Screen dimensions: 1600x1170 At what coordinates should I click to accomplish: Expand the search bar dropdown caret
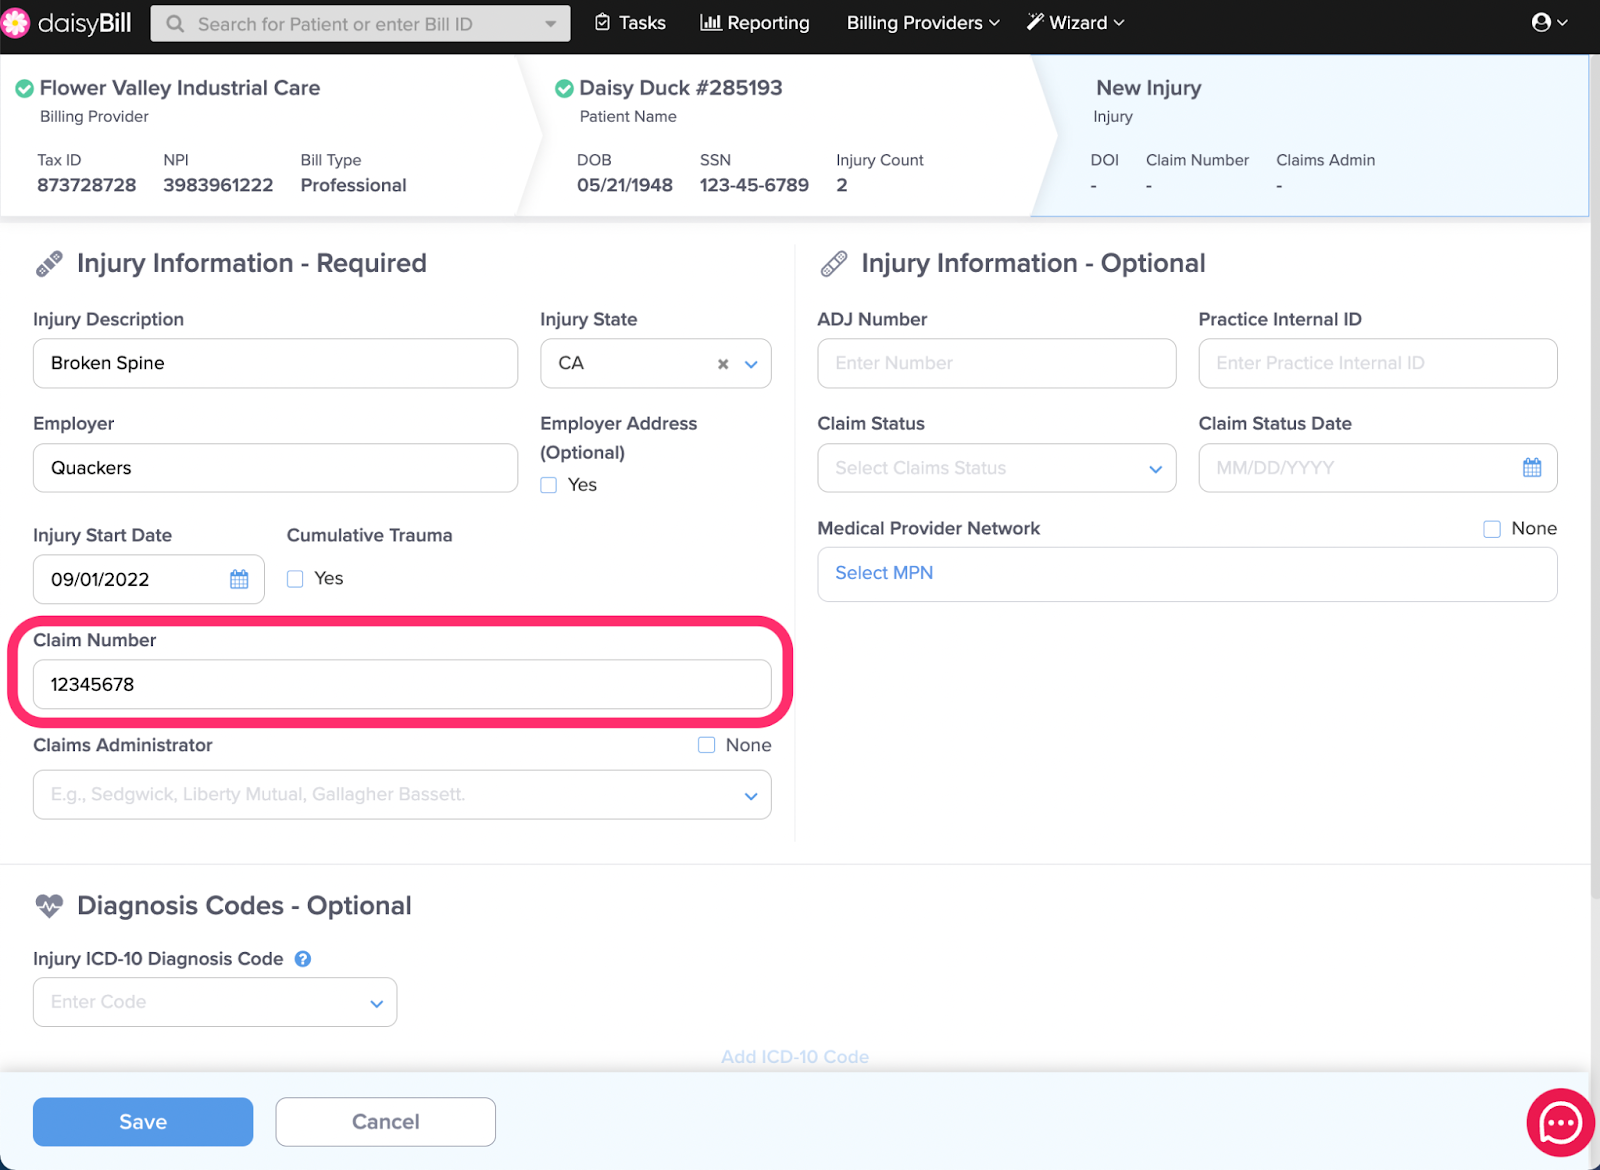point(550,23)
